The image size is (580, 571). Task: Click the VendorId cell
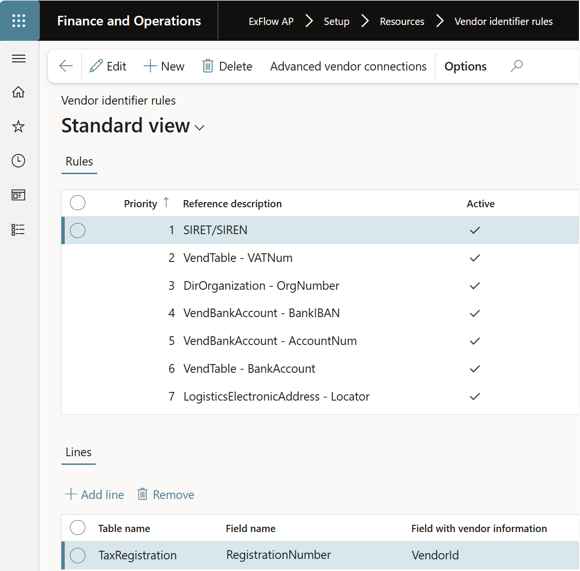coord(435,555)
